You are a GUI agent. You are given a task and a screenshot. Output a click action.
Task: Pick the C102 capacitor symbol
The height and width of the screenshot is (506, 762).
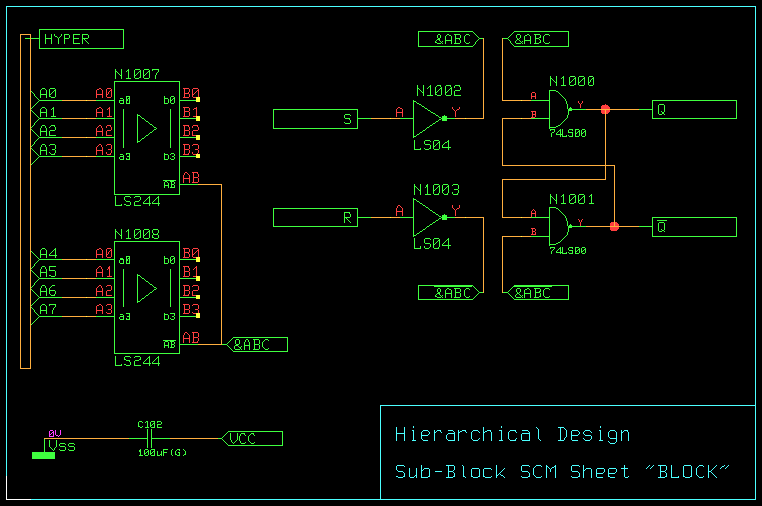(149, 438)
